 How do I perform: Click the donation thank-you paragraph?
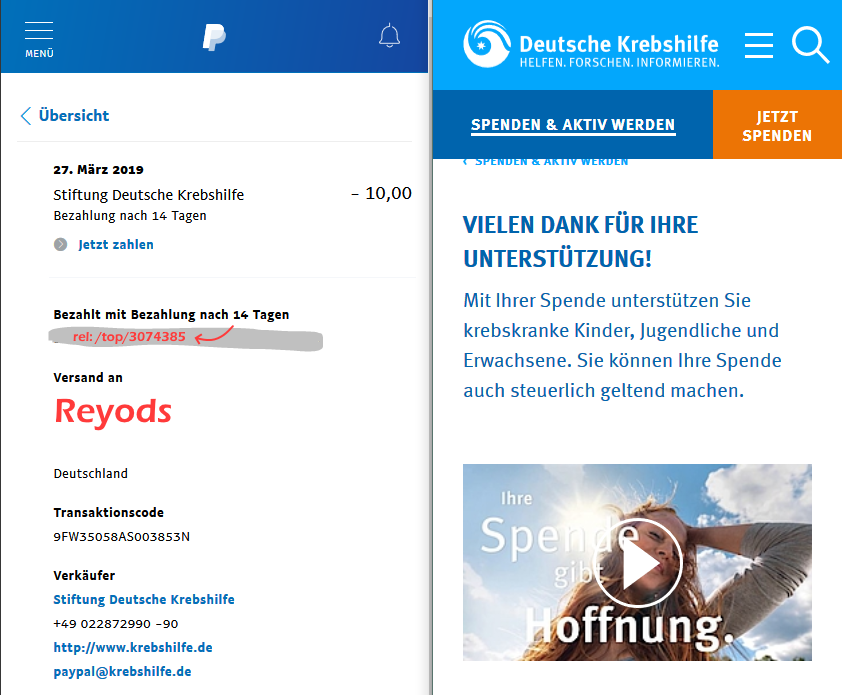tap(622, 345)
